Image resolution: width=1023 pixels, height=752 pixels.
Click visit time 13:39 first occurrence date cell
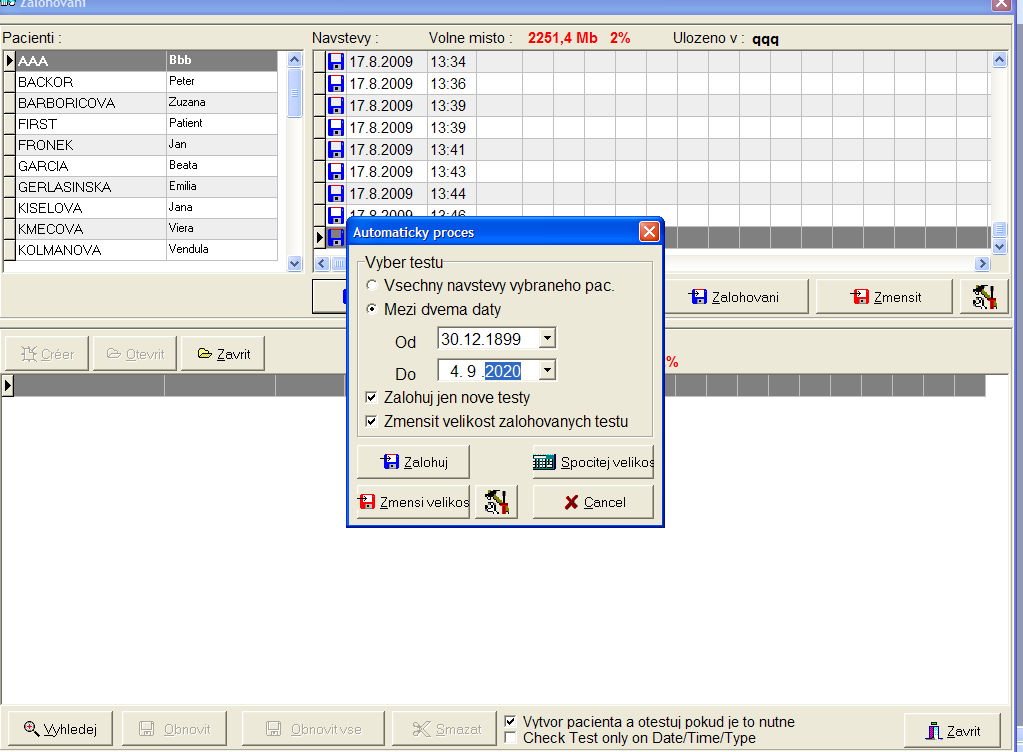point(386,106)
